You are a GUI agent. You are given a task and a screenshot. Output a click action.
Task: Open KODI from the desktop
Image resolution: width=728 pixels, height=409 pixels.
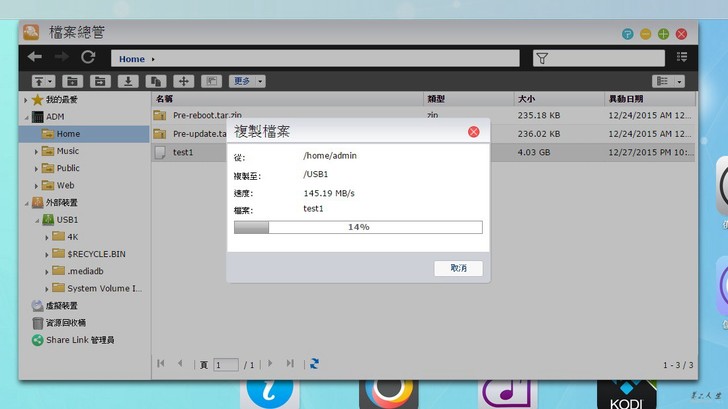coord(626,395)
